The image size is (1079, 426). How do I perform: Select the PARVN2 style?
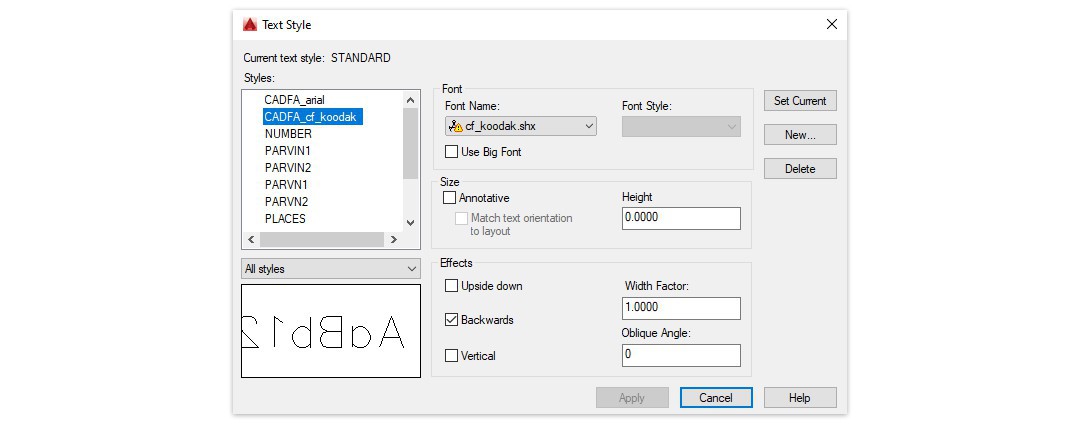click(x=286, y=202)
